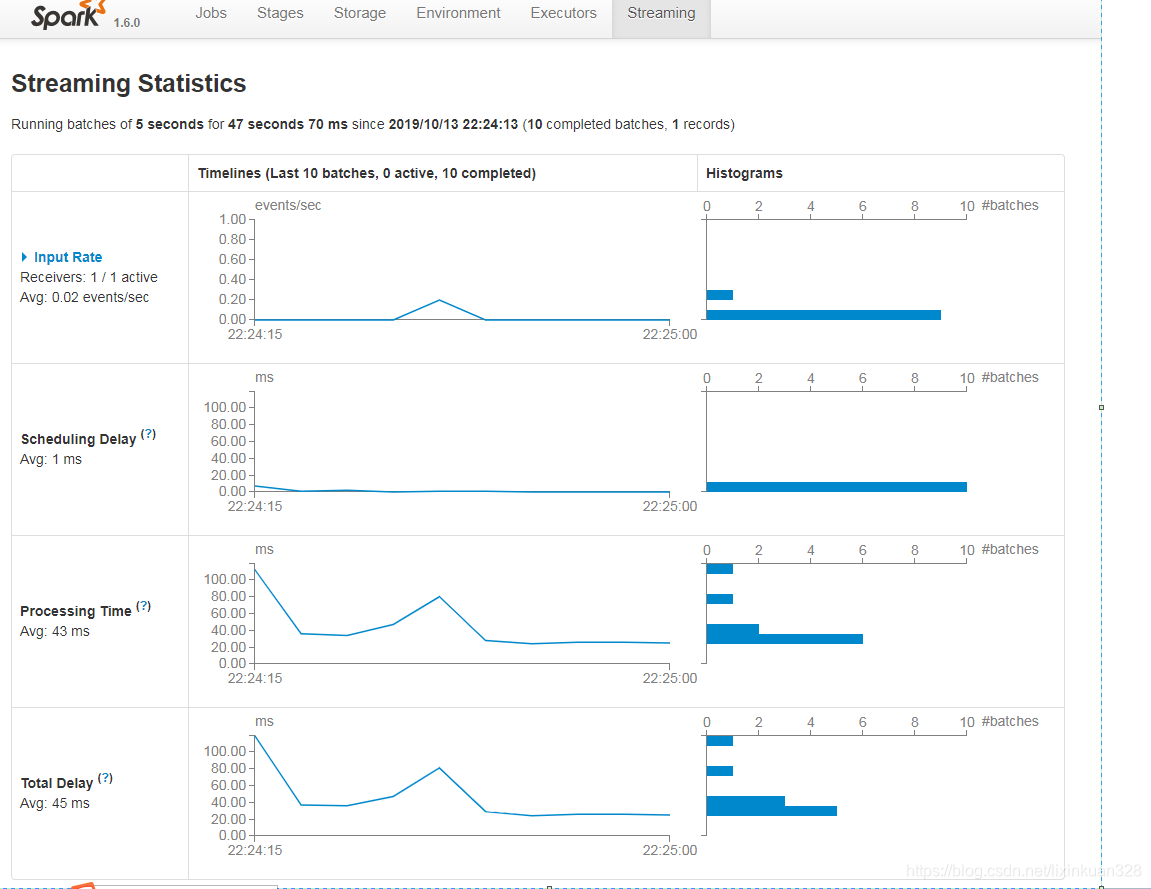
Task: Switch to the Executors tab
Action: [563, 13]
